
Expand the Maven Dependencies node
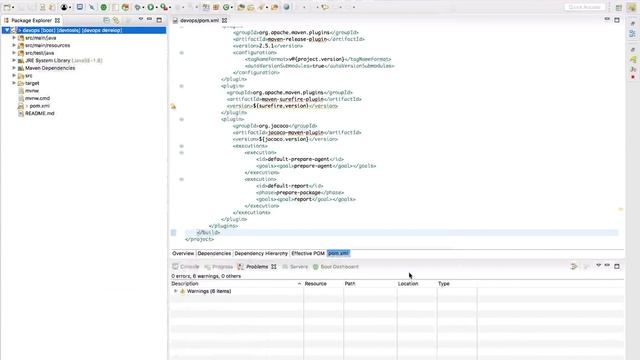pyautogui.click(x=14, y=68)
